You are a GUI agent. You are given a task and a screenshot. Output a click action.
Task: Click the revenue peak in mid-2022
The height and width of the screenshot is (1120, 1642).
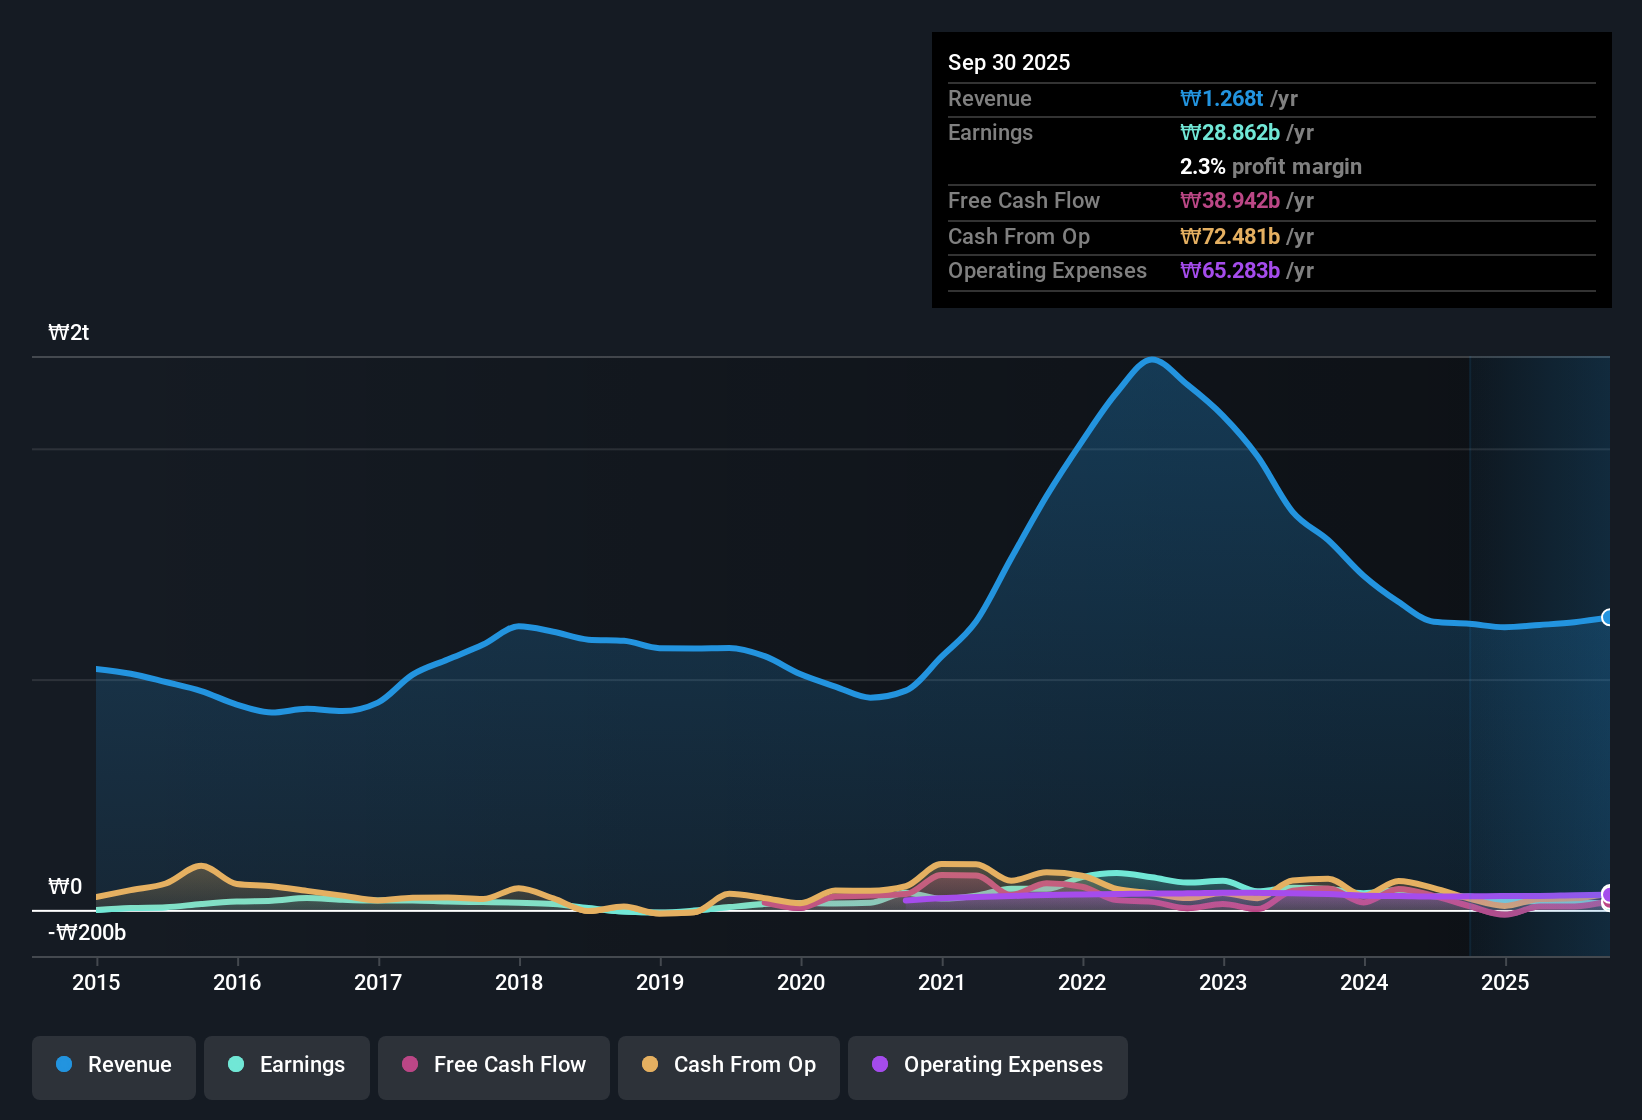coord(1152,360)
